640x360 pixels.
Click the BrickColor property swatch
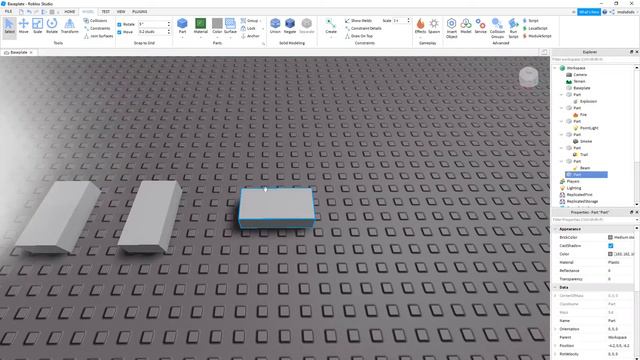611,237
